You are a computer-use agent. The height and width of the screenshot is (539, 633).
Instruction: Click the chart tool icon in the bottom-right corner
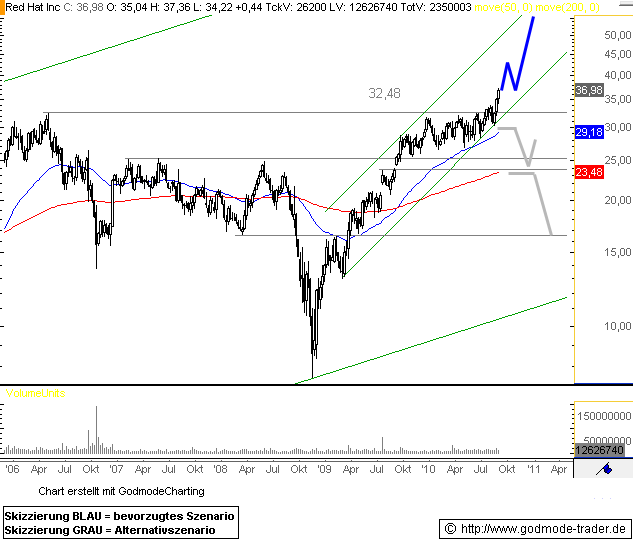(606, 469)
